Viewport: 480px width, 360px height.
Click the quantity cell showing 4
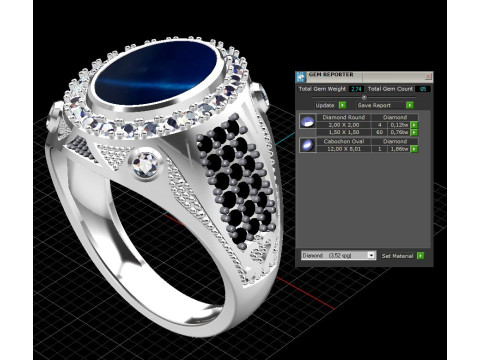[379, 125]
